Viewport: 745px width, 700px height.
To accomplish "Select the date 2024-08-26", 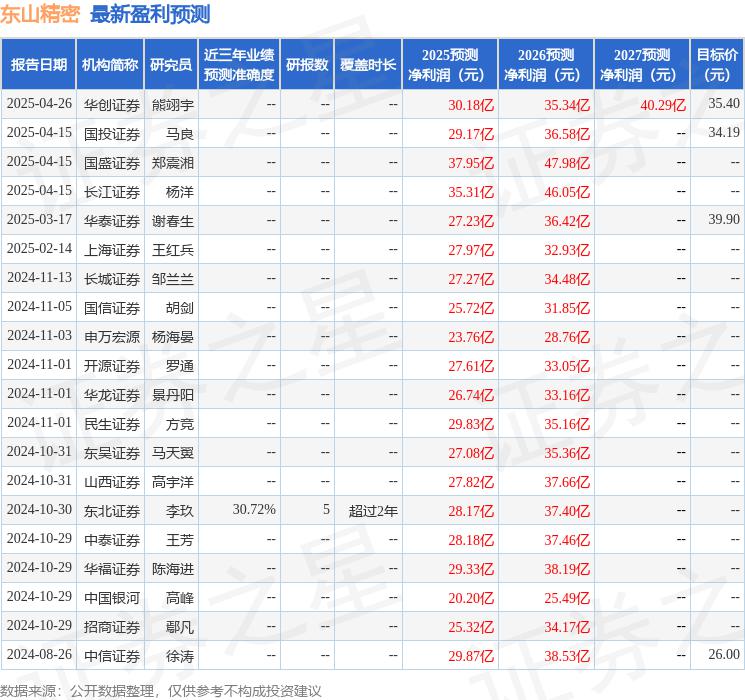I will (x=39, y=654).
